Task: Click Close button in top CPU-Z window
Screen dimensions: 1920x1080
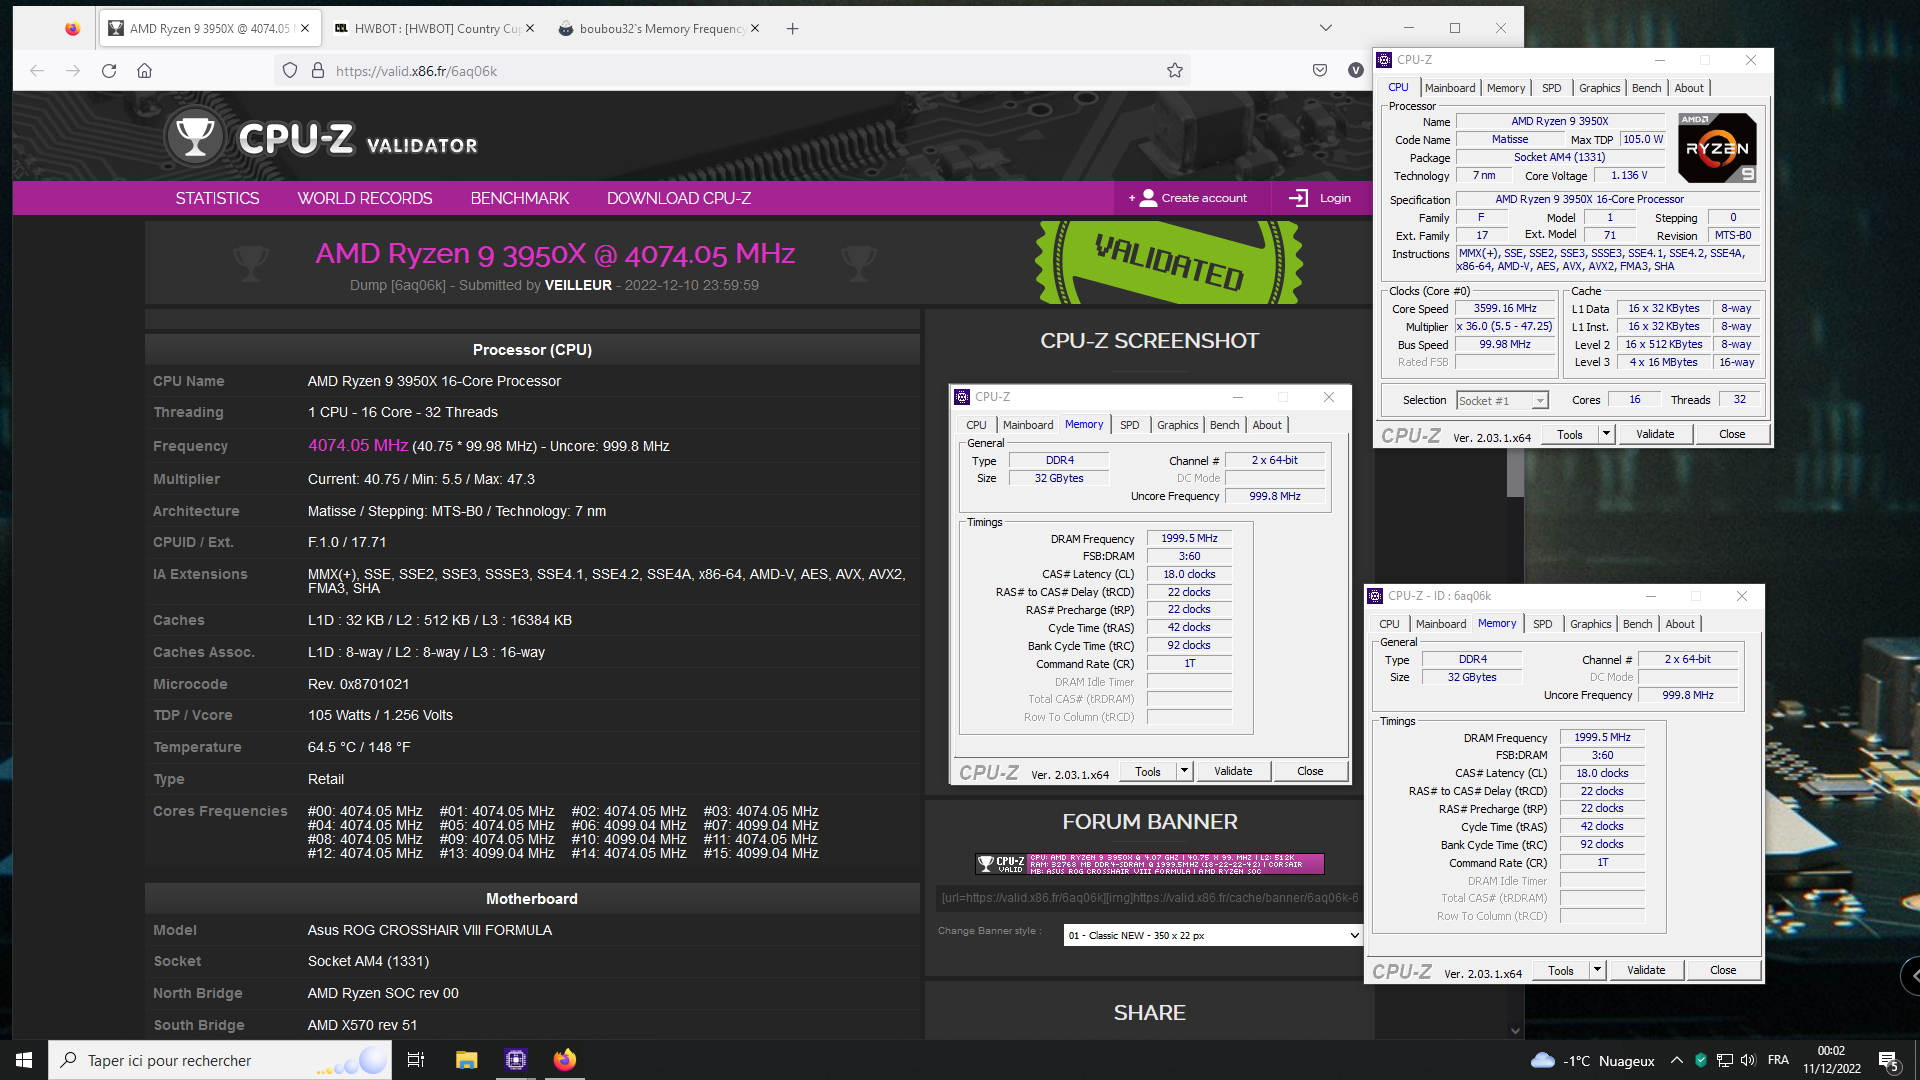Action: click(x=1732, y=434)
